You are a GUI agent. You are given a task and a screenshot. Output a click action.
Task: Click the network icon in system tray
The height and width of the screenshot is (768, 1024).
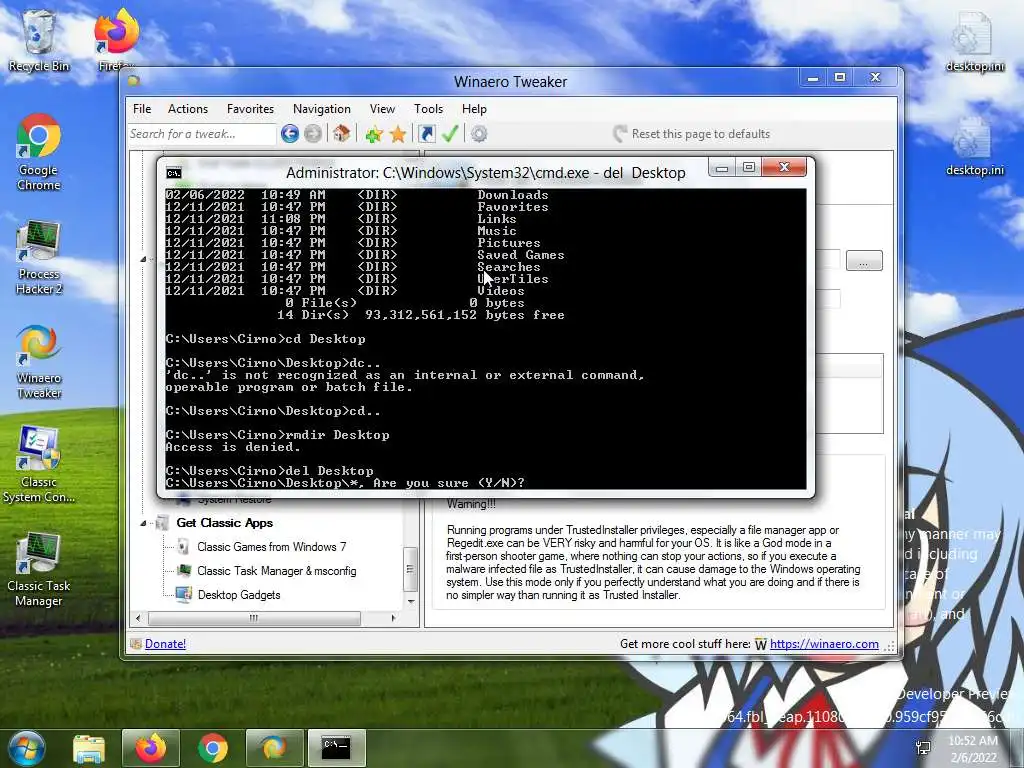923,748
